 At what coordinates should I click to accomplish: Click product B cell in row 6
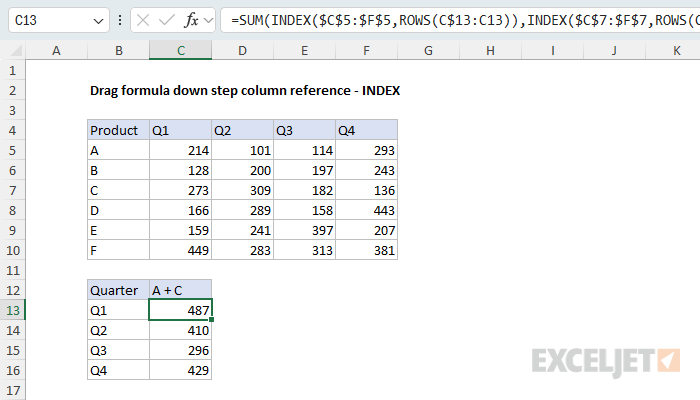[118, 170]
